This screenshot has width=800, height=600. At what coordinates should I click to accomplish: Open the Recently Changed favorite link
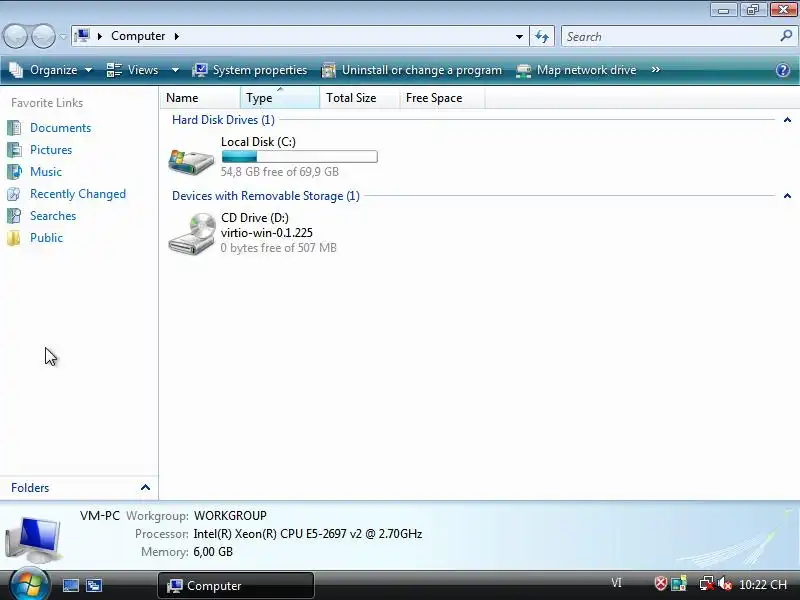78,194
